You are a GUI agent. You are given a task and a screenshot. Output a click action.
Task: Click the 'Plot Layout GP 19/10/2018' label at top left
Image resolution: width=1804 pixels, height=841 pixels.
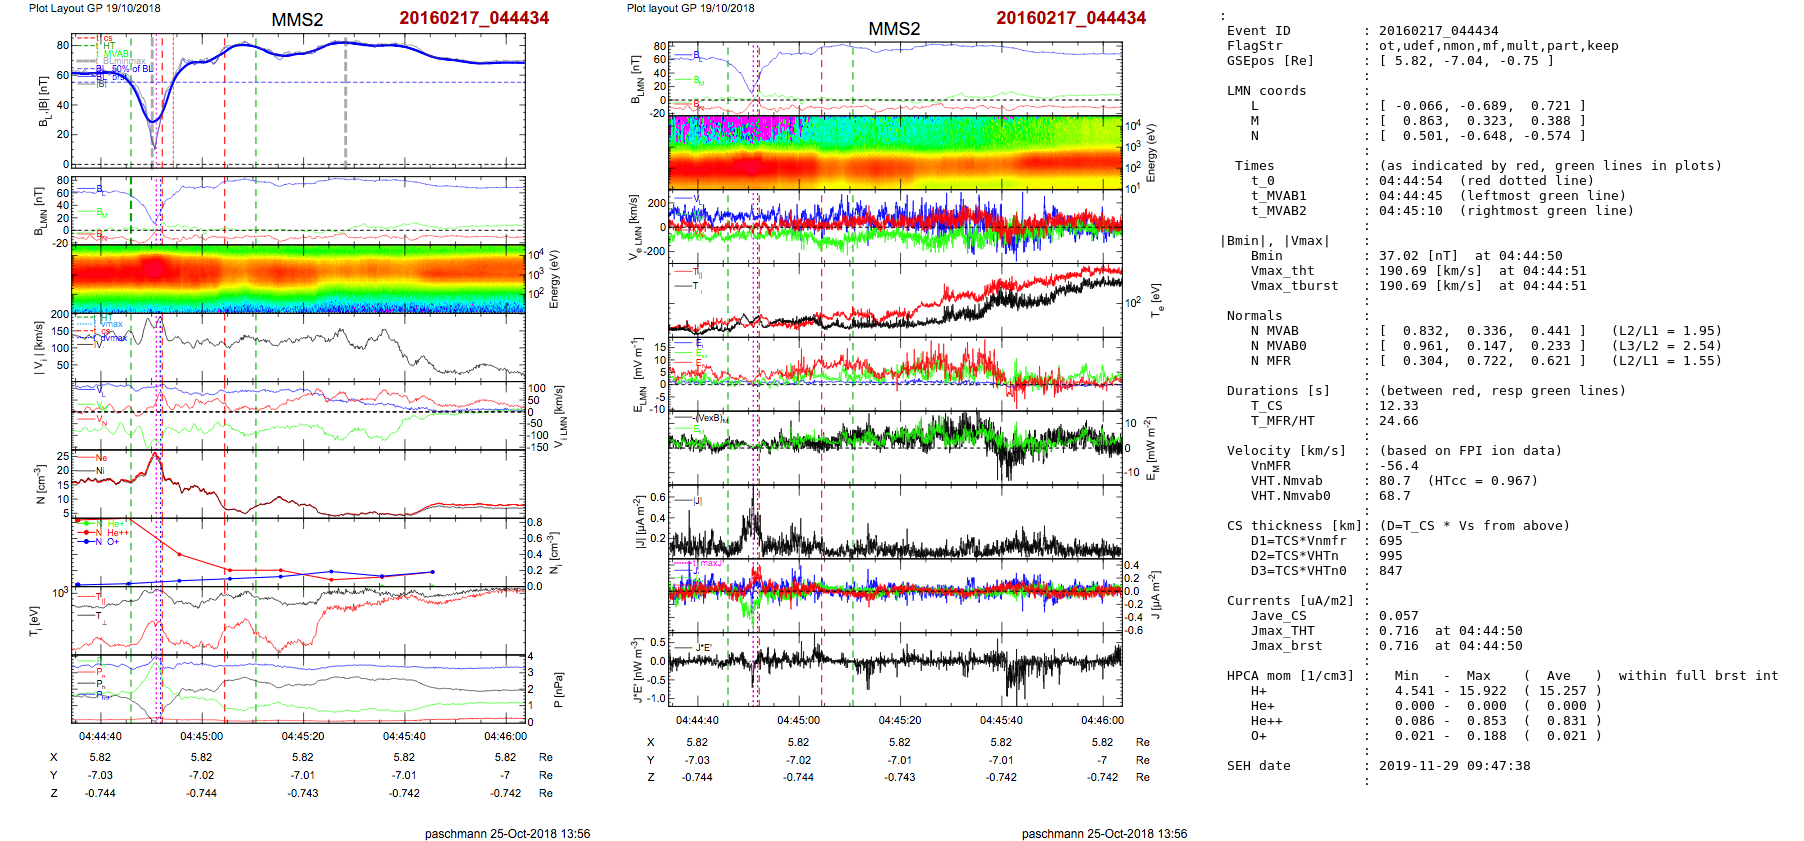tap(94, 8)
